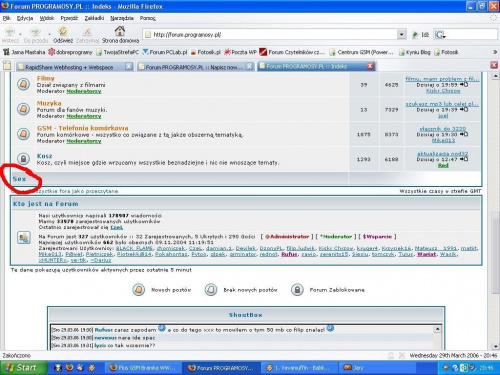Open latest post arrow in Filmy row
Viewport: 500px width, 375px height.
464,85
